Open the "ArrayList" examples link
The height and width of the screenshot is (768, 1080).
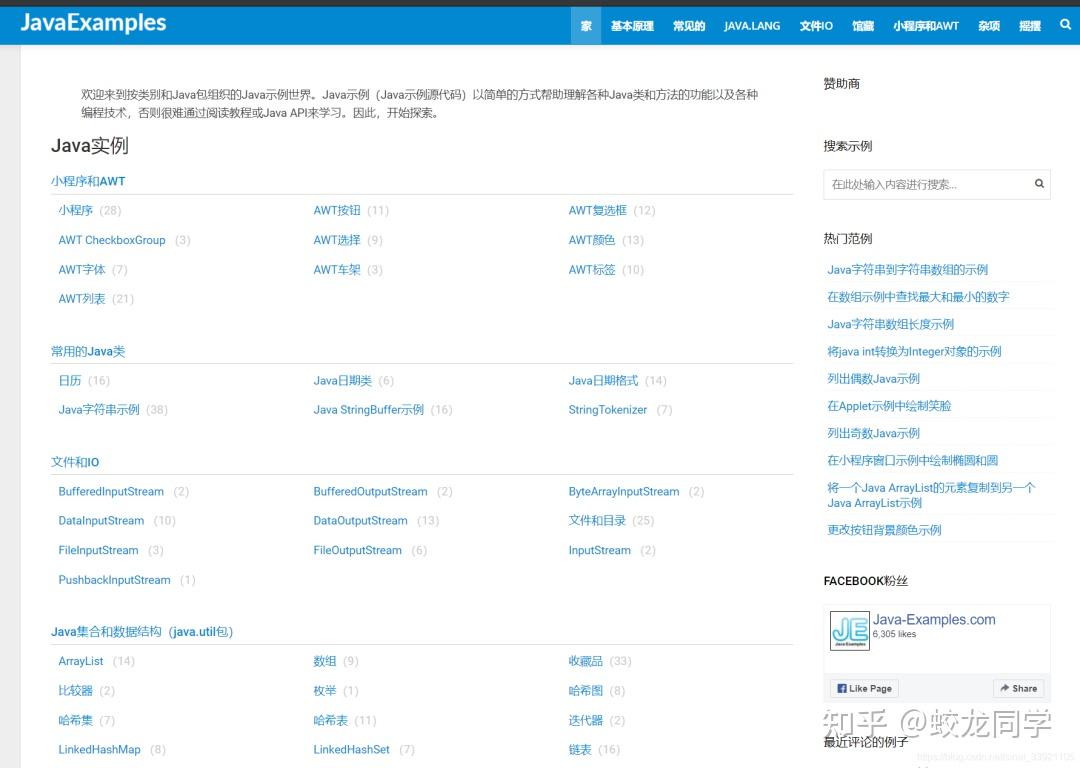pos(80,661)
